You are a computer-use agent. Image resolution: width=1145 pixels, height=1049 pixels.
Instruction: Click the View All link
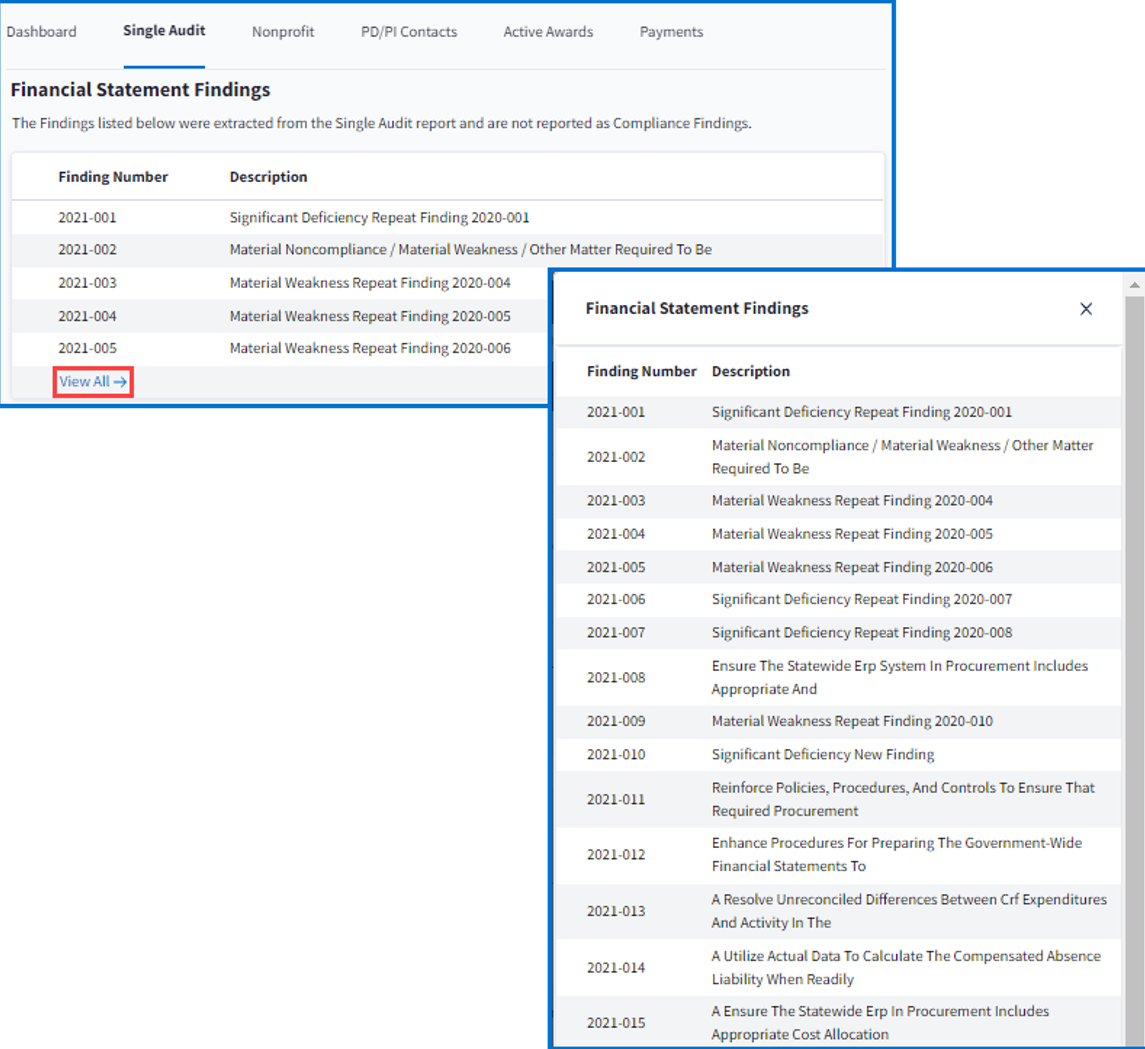92,381
